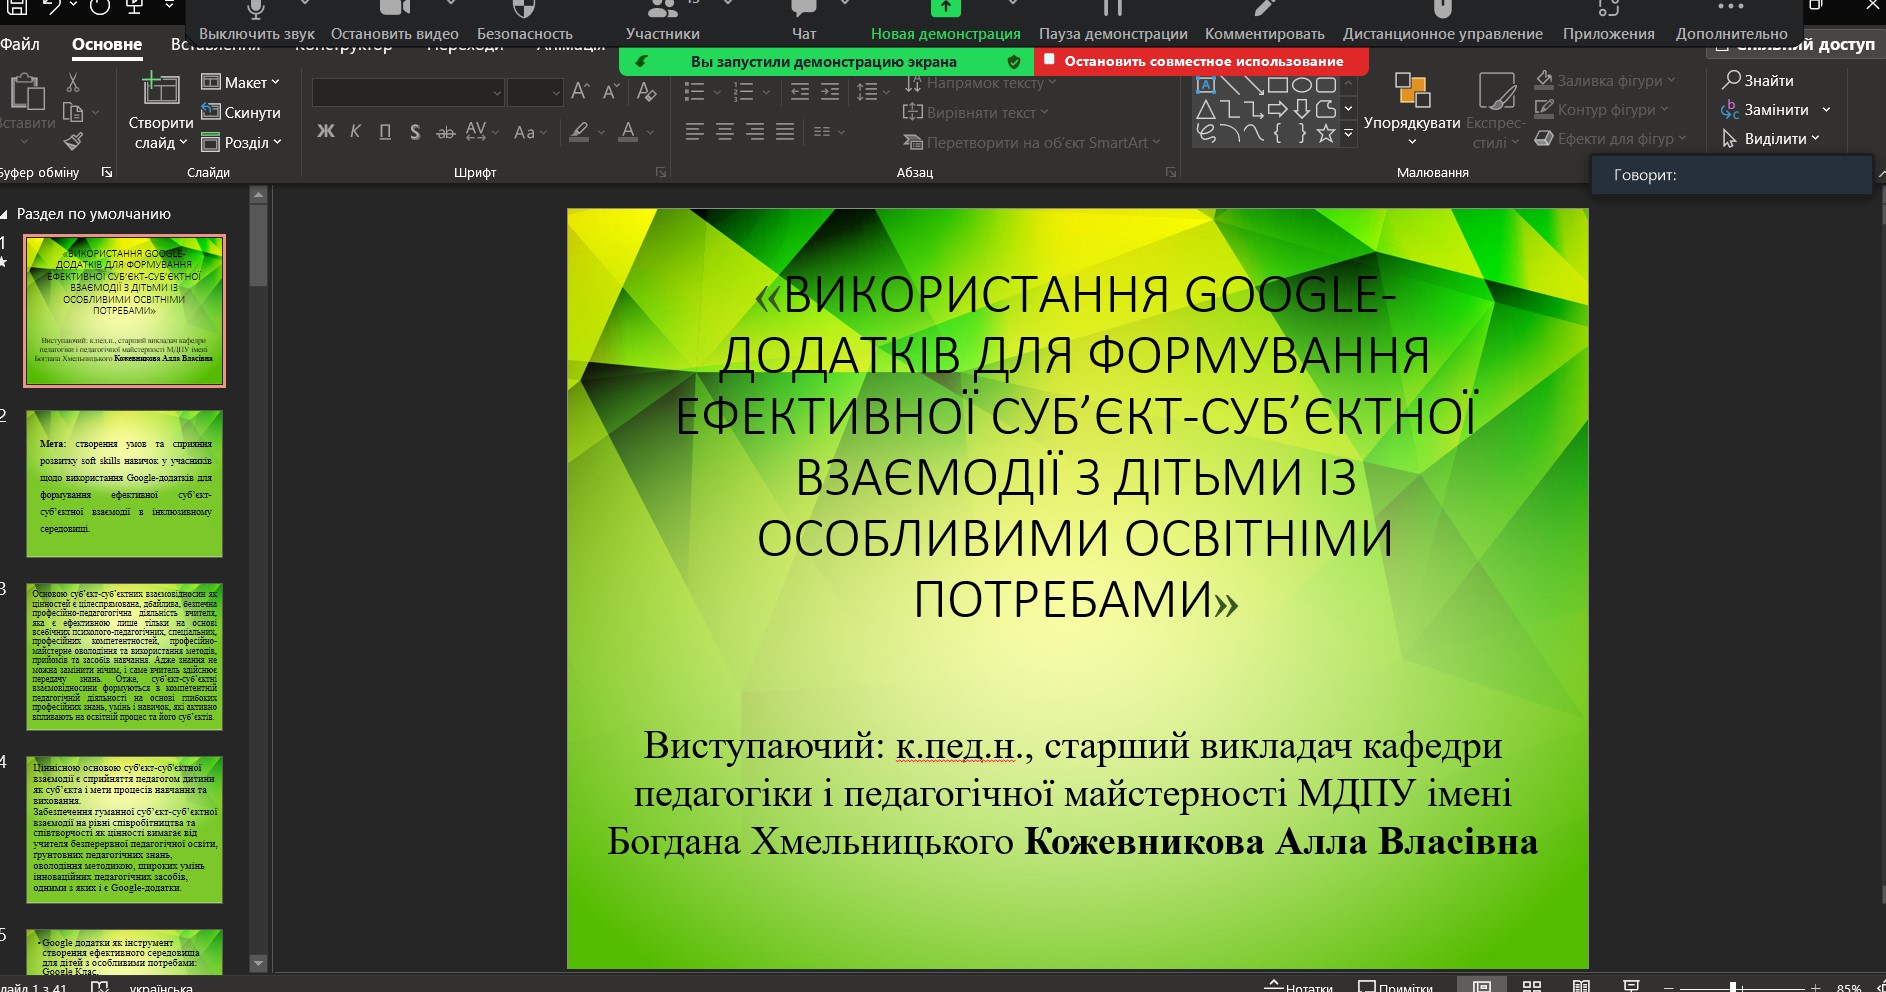Open the Участники participants panel
Image resolution: width=1886 pixels, height=992 pixels.
(662, 22)
